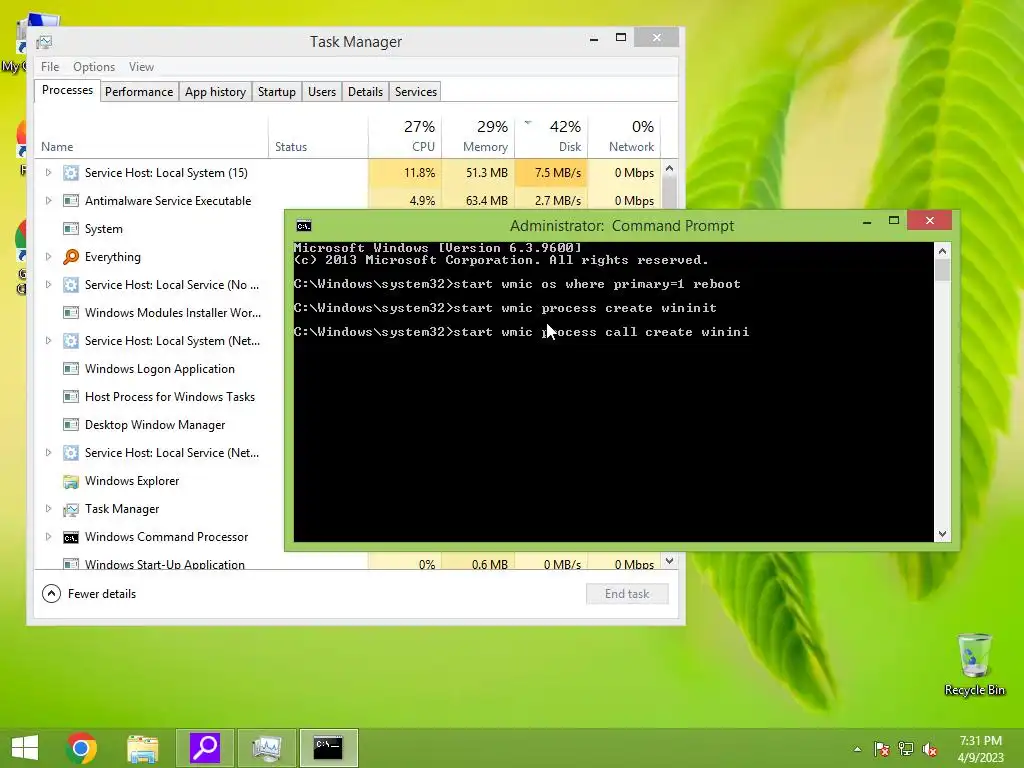Click the Task Manager process icon
The image size is (1024, 768).
pos(71,509)
